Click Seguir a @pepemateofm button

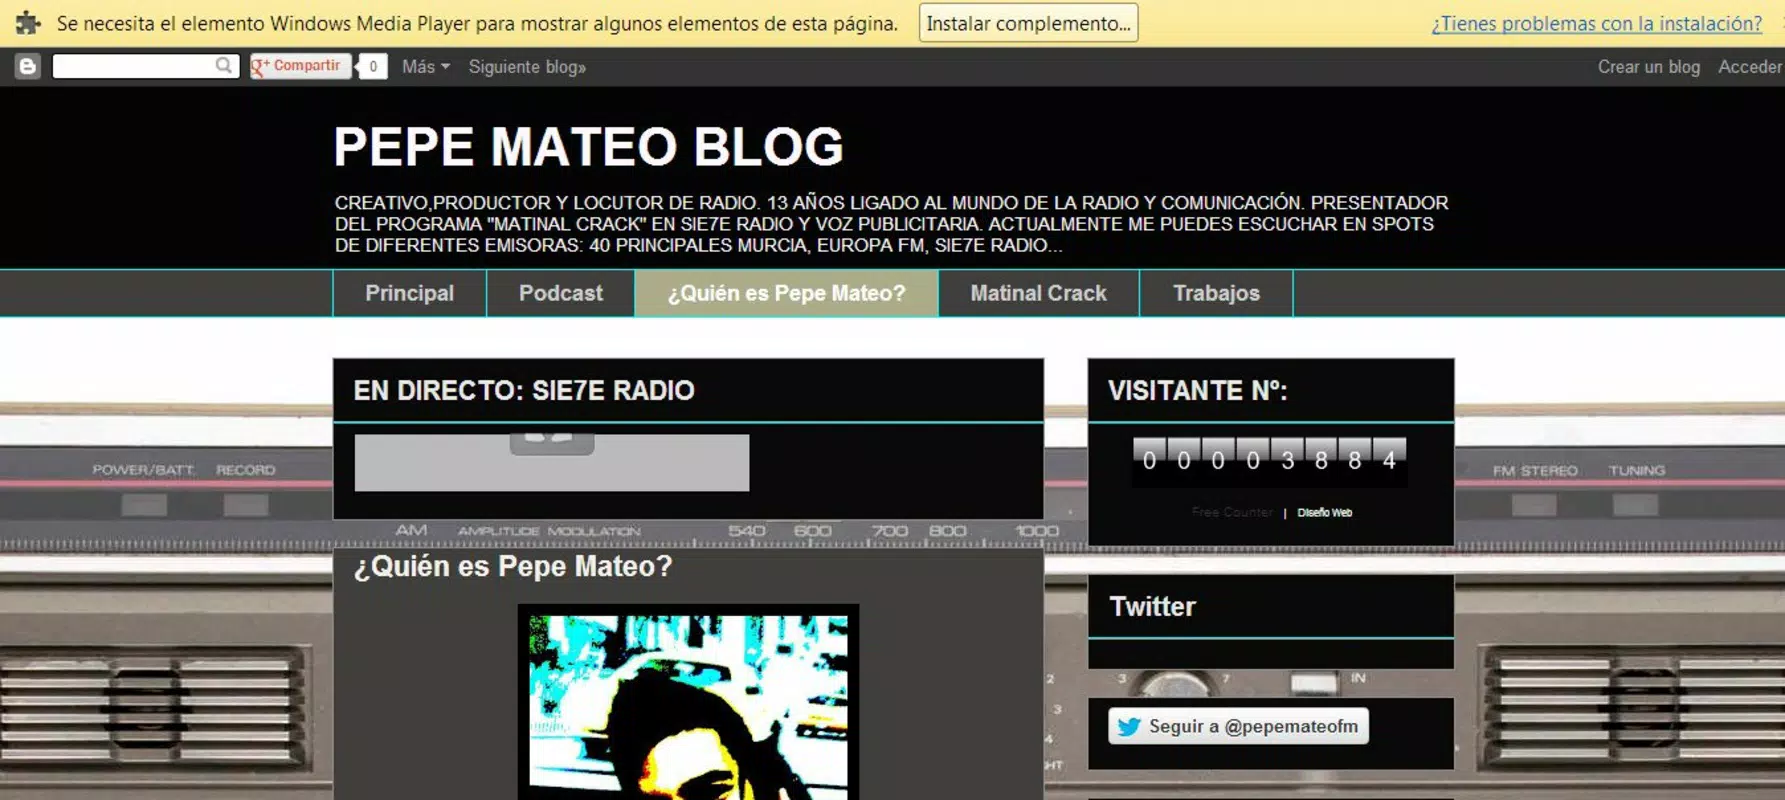click(x=1238, y=726)
